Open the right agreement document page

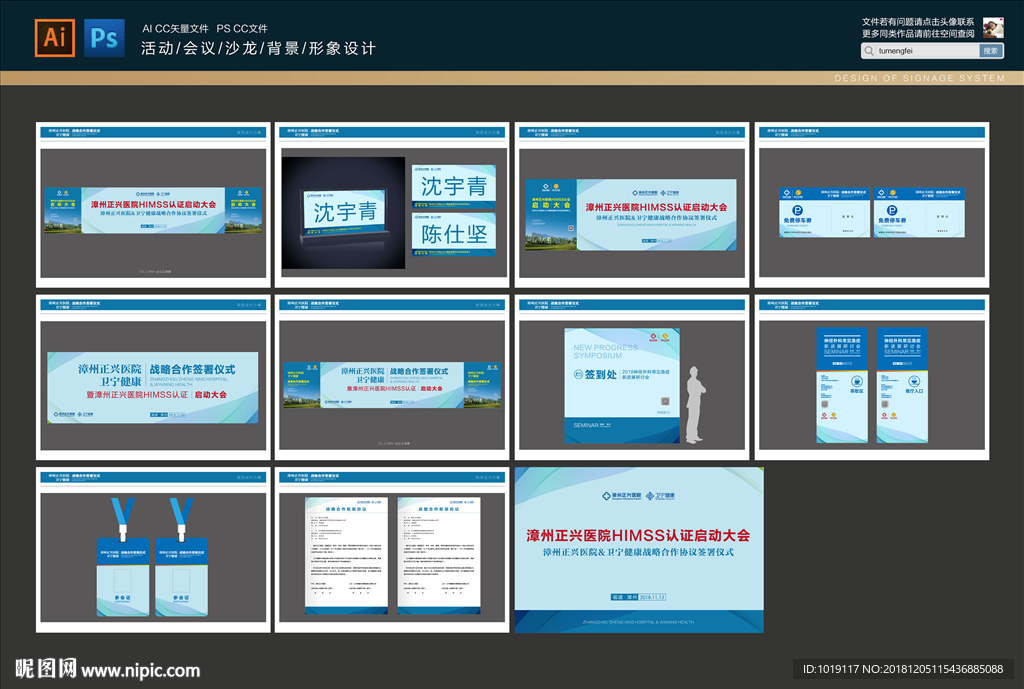click(x=439, y=556)
